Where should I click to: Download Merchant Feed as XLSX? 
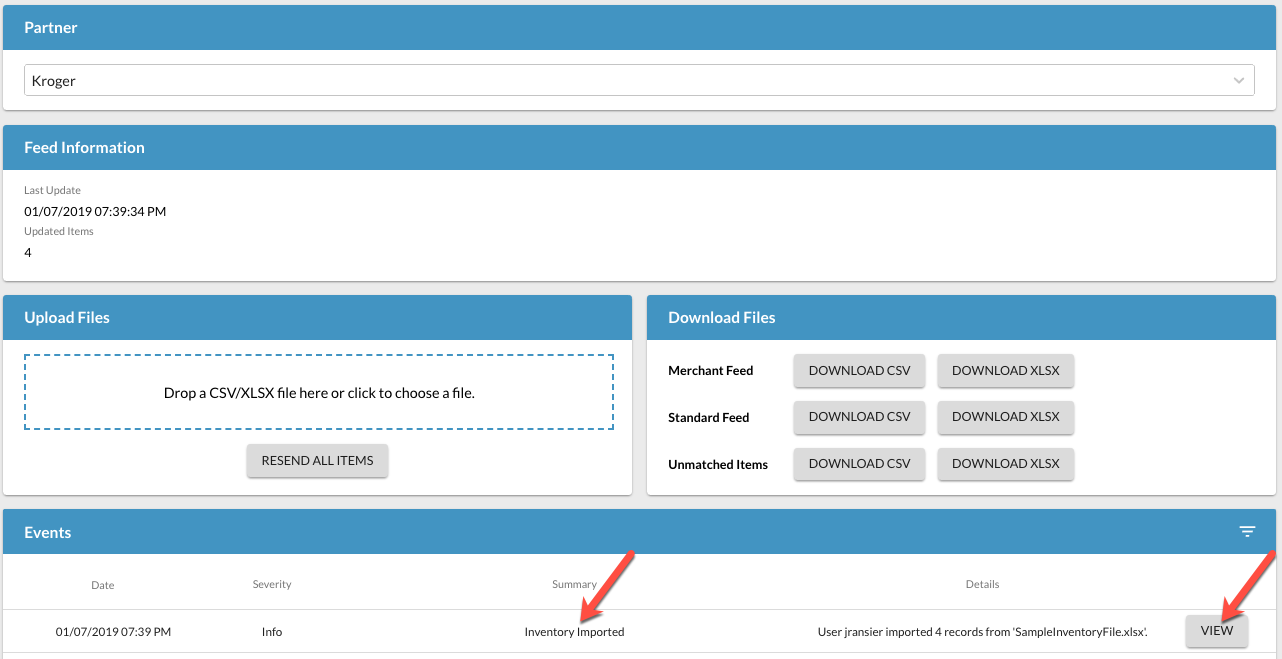click(1005, 371)
